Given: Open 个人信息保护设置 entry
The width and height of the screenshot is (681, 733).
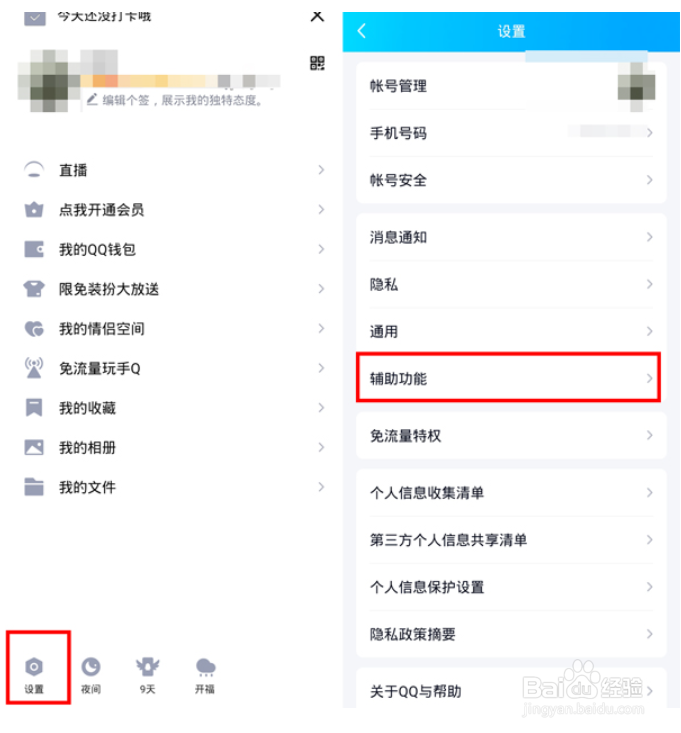Looking at the screenshot, I should [x=511, y=587].
